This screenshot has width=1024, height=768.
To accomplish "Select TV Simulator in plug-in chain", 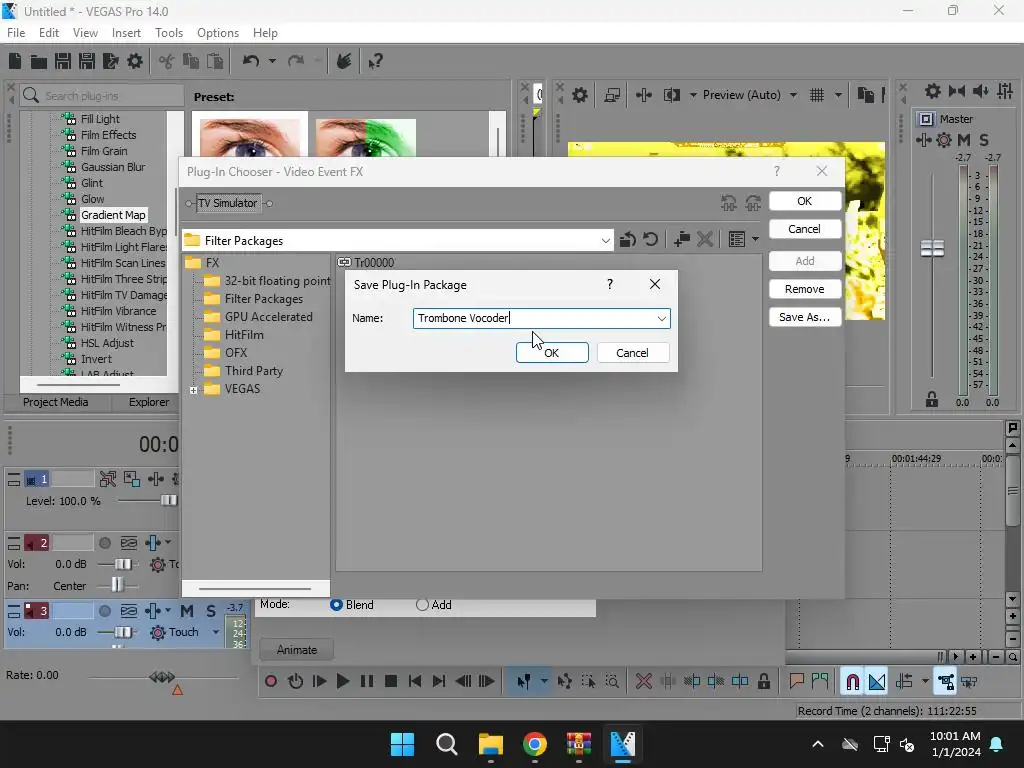I will pyautogui.click(x=228, y=203).
